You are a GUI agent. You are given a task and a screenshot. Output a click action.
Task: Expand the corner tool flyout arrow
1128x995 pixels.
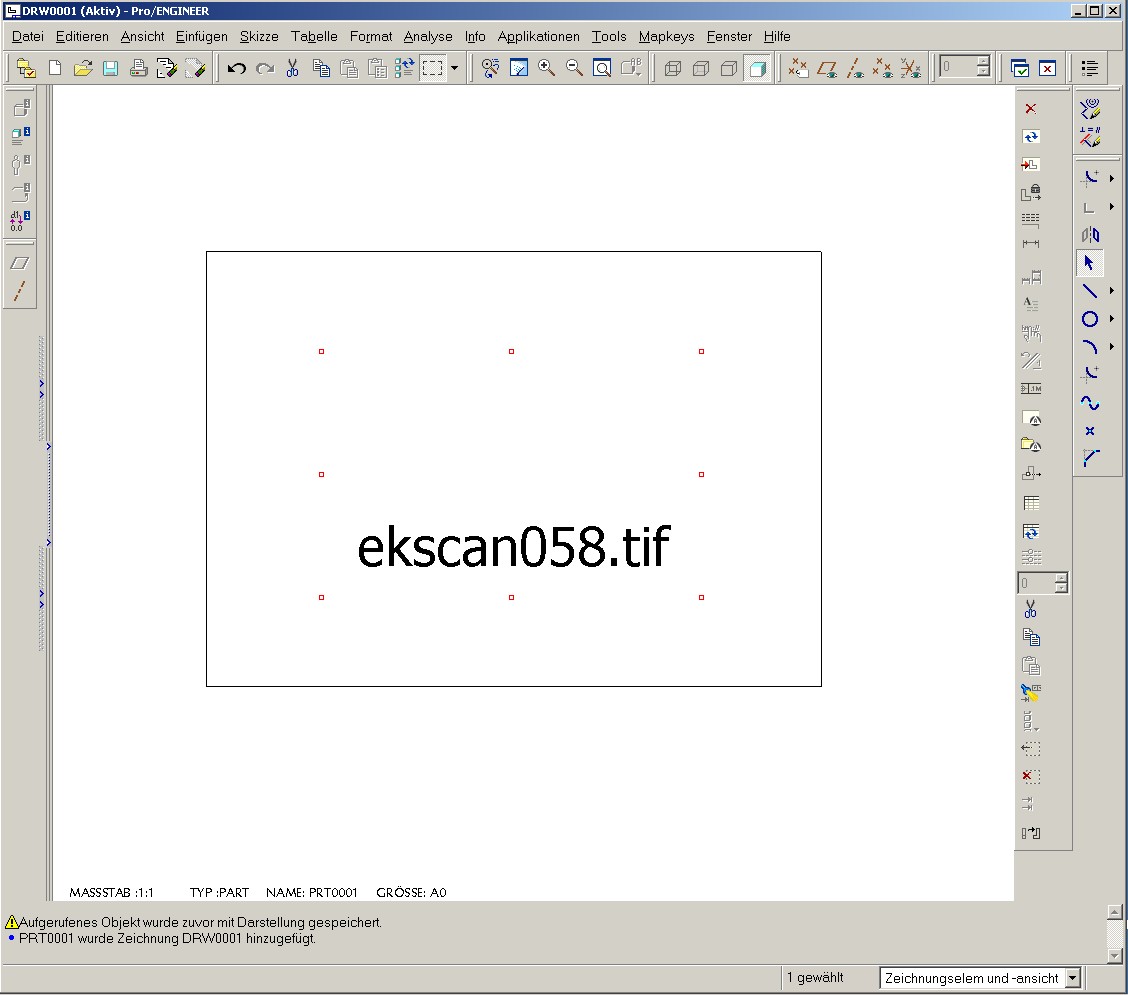[x=1111, y=206]
